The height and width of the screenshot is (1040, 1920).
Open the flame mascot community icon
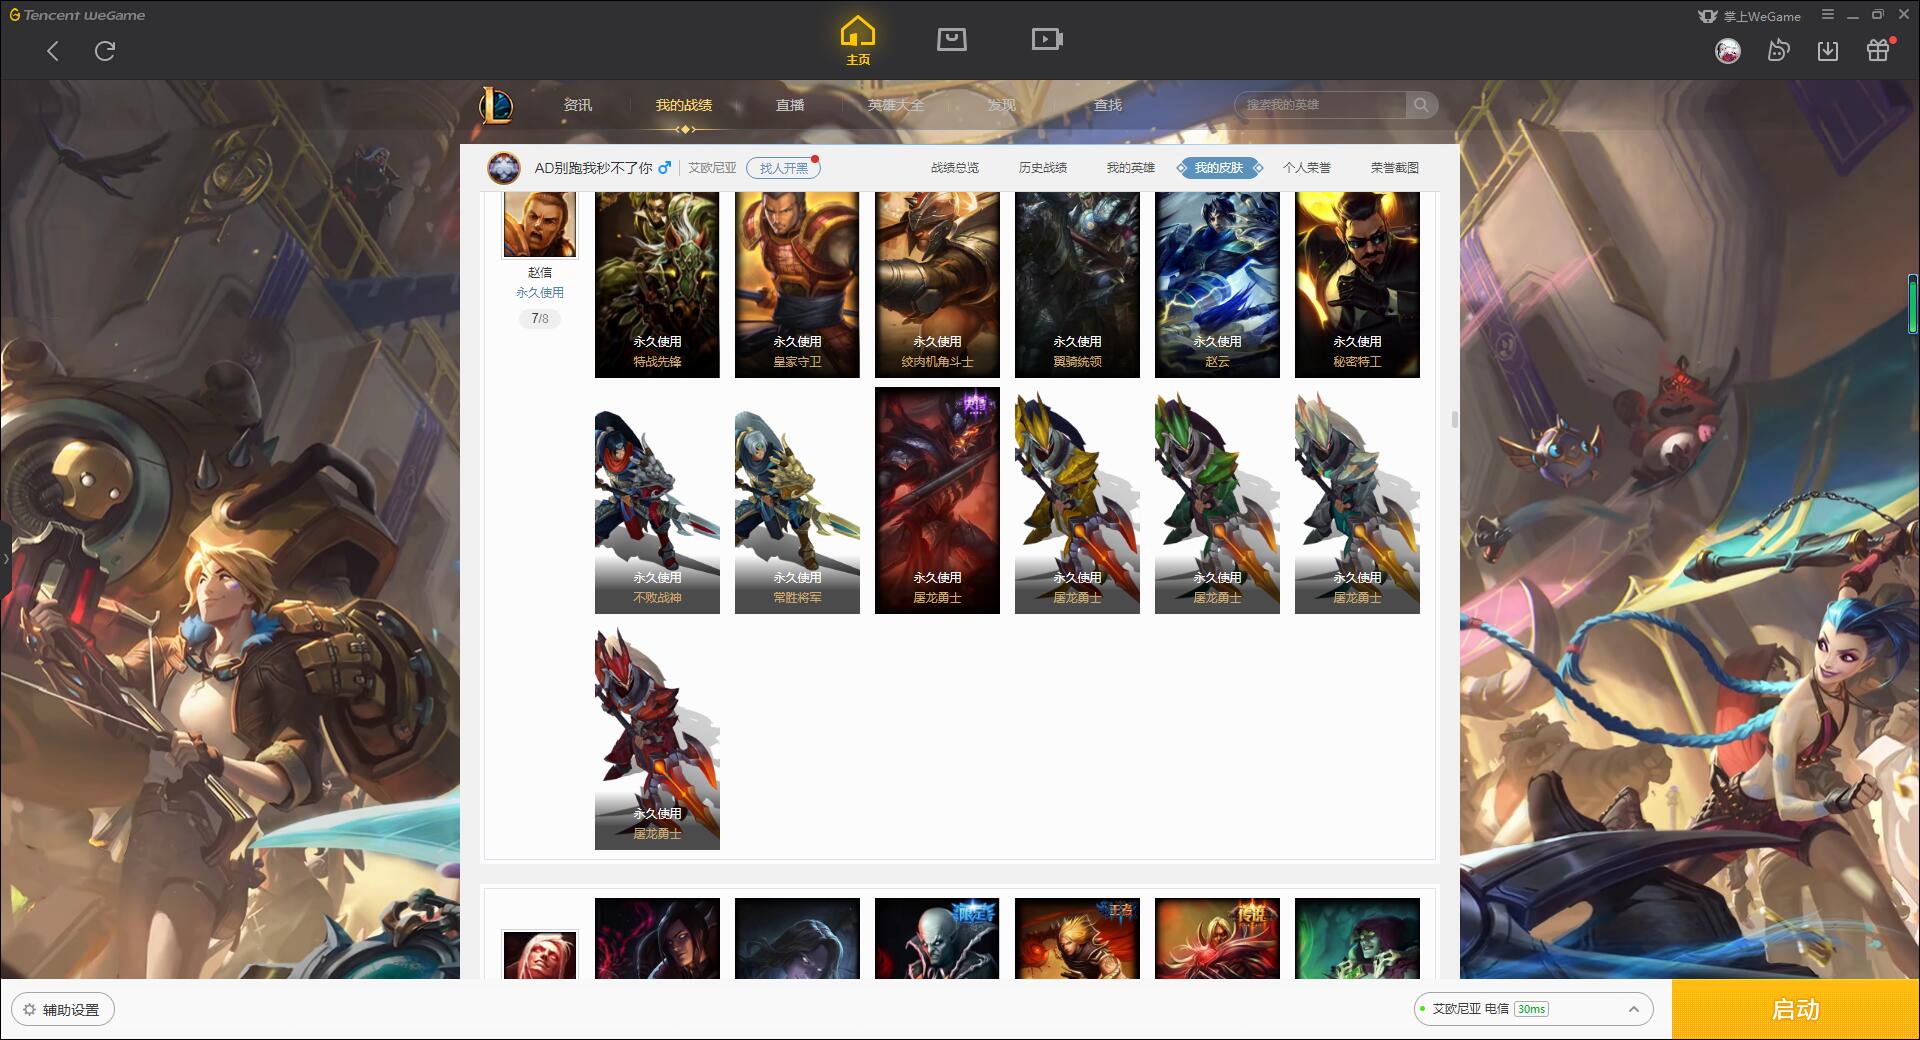[1778, 51]
